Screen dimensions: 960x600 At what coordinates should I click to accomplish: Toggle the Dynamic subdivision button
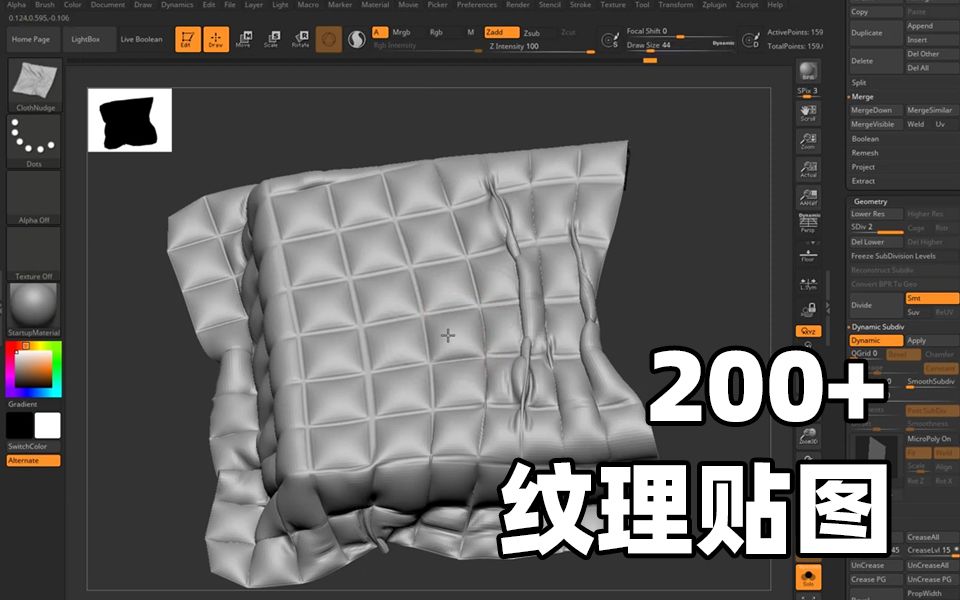pyautogui.click(x=876, y=340)
